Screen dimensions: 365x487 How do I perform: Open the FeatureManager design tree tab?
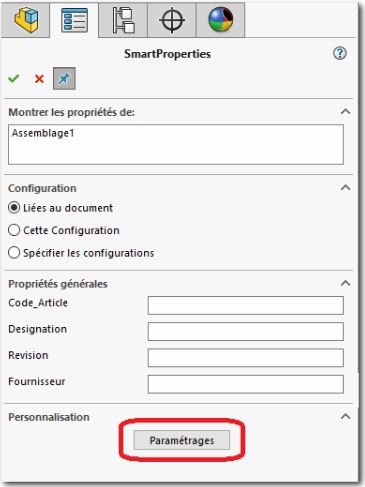[26, 20]
